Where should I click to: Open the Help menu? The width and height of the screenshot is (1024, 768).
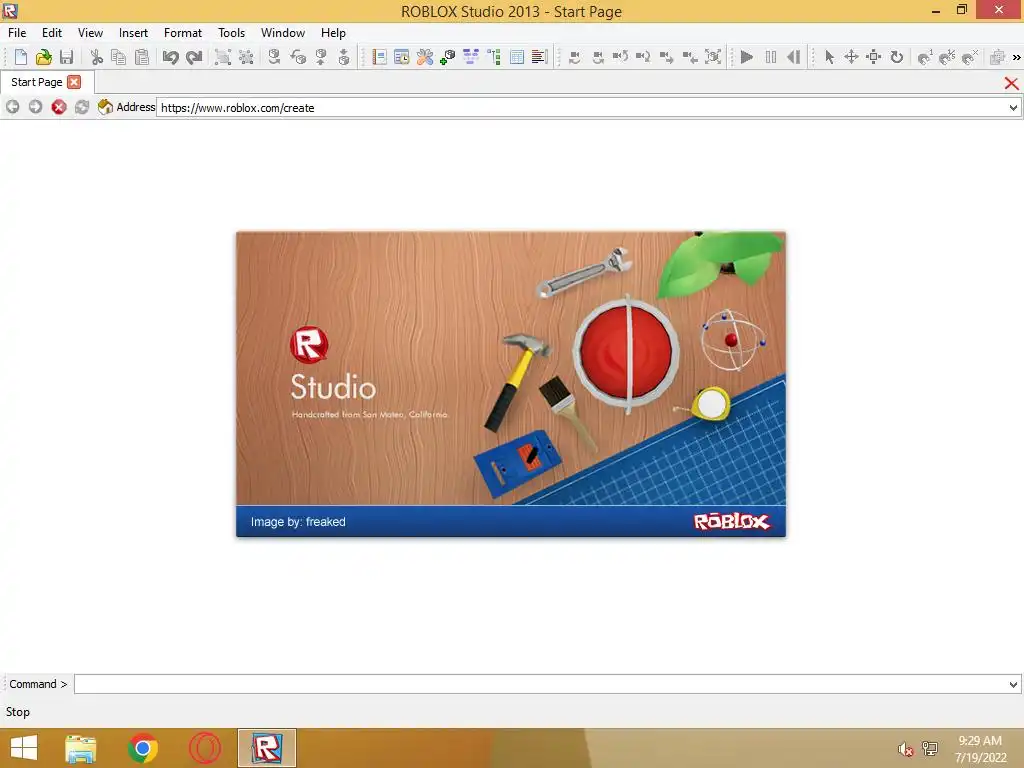[x=333, y=33]
